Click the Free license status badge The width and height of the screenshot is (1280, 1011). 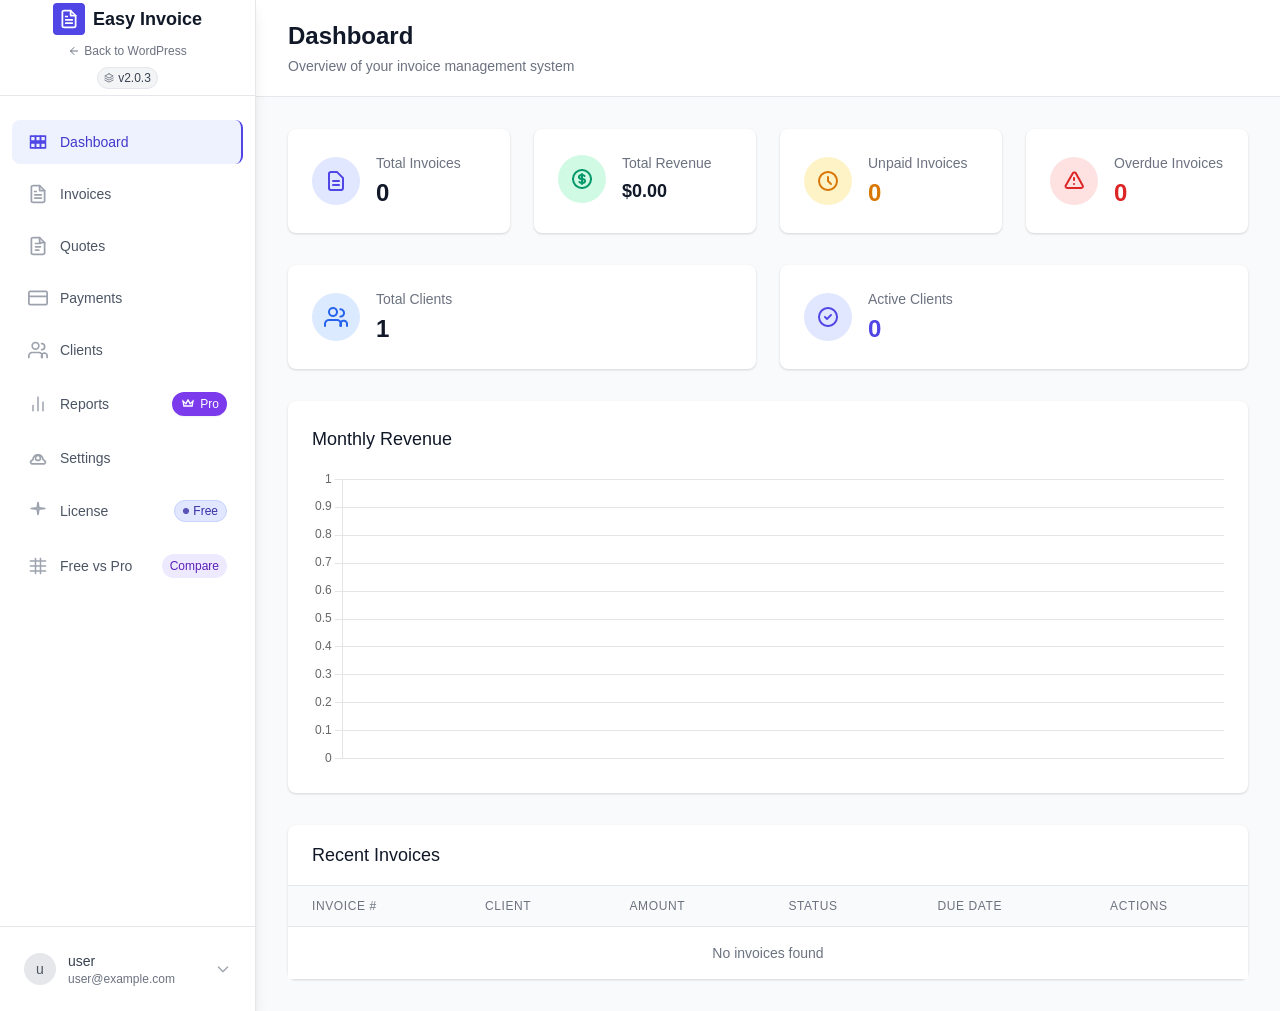[200, 511]
